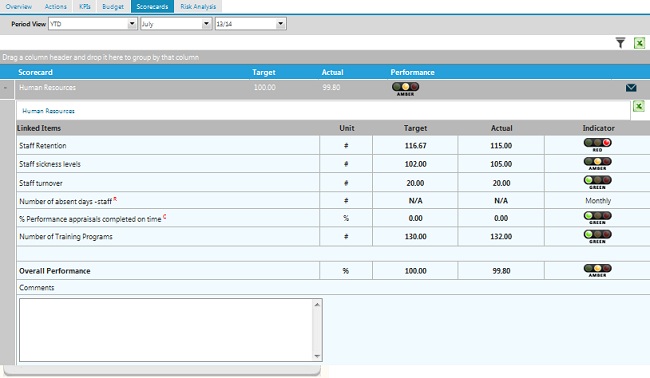The height and width of the screenshot is (378, 650).
Task: Select the Scorecards tab
Action: tap(152, 6)
